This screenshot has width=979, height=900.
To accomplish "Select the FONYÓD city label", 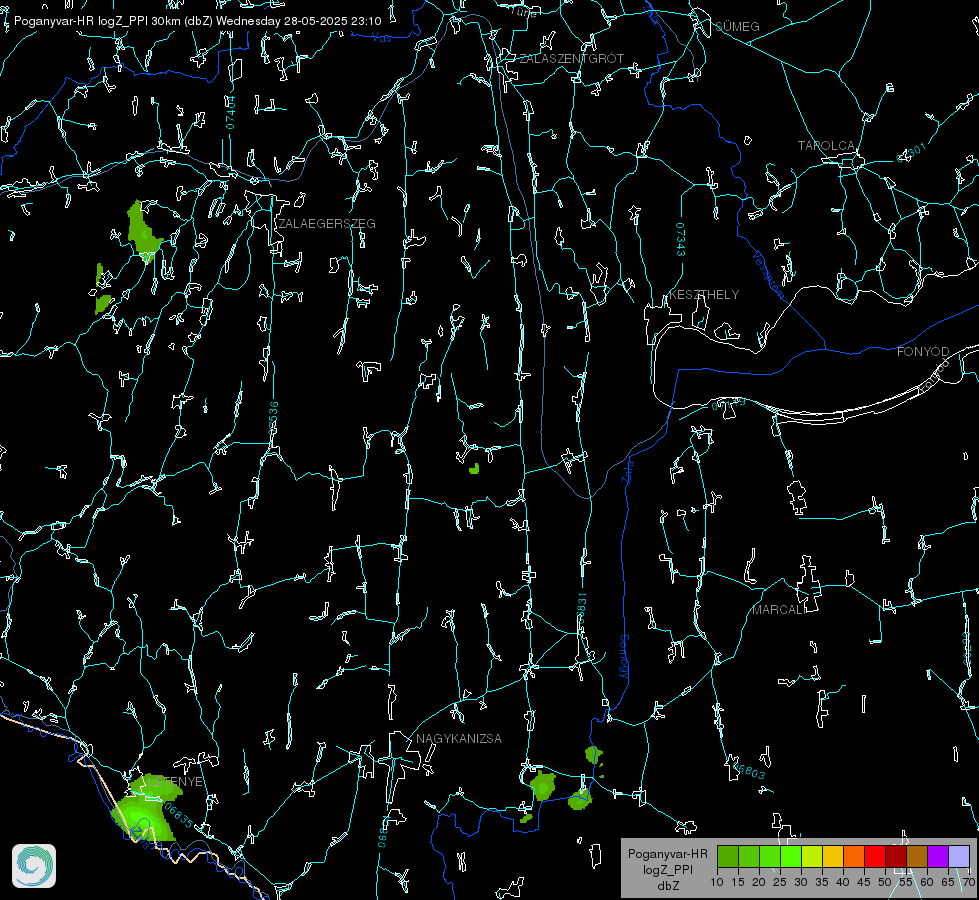I will pyautogui.click(x=923, y=352).
